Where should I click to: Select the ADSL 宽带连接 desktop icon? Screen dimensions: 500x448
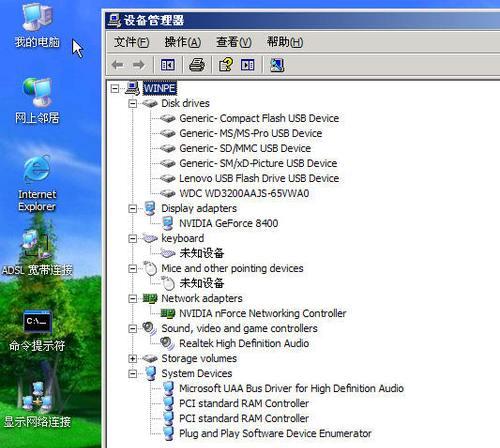coord(37,253)
